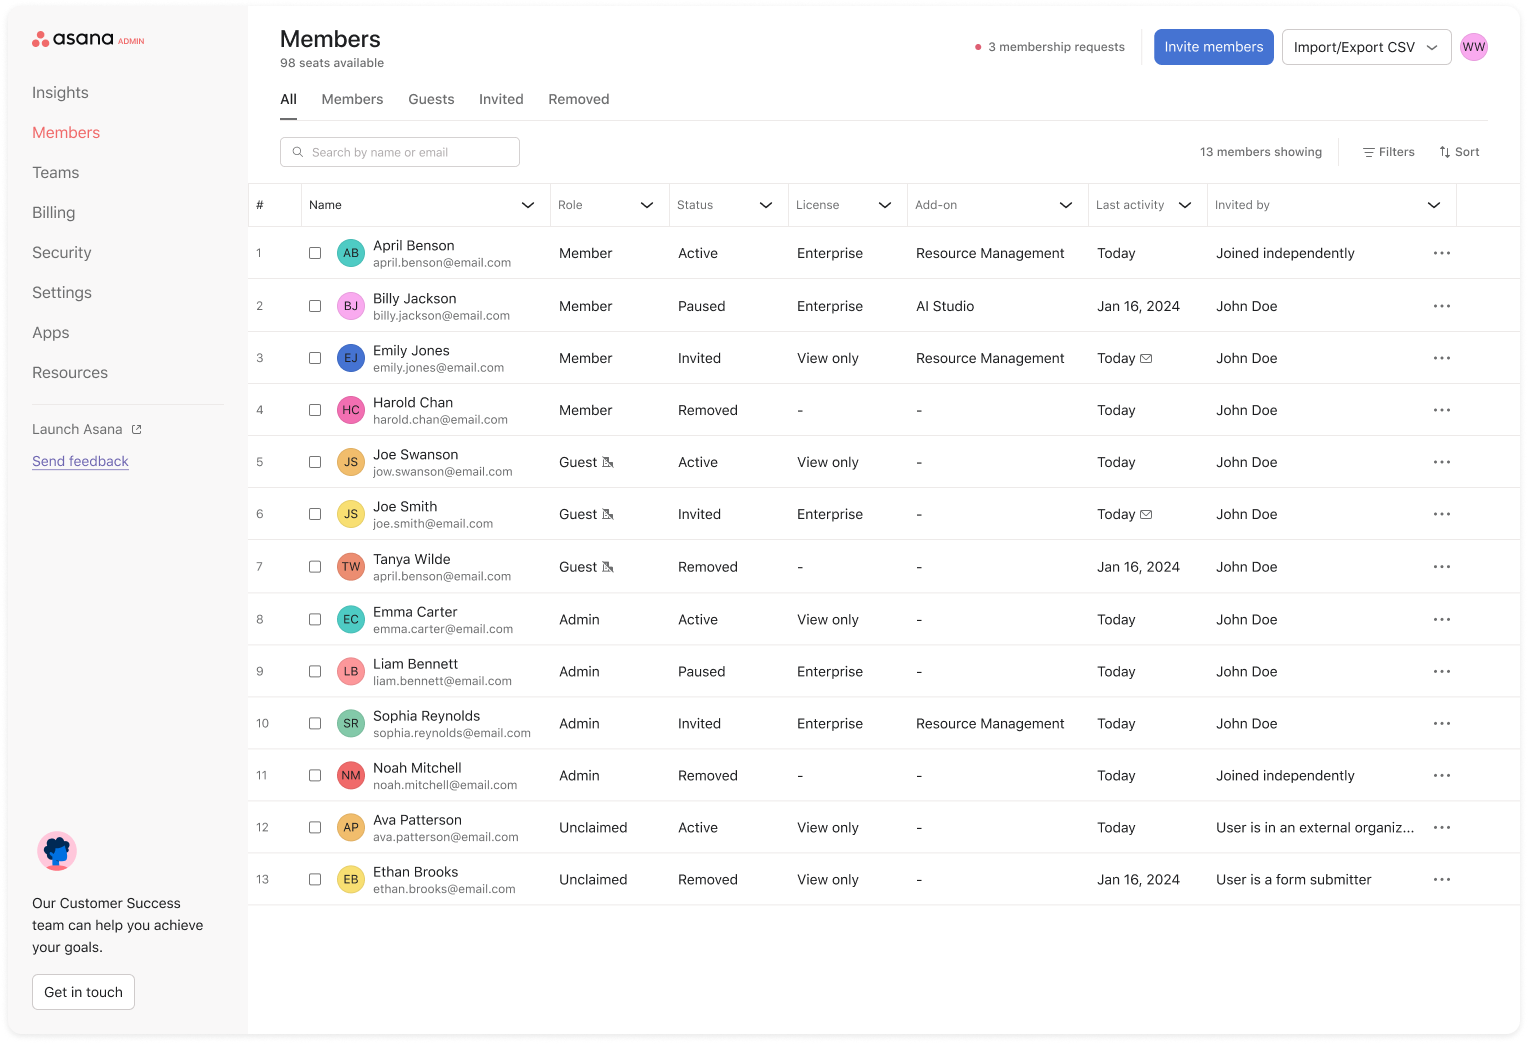
Task: Open the Filters icon button
Action: pos(1368,152)
